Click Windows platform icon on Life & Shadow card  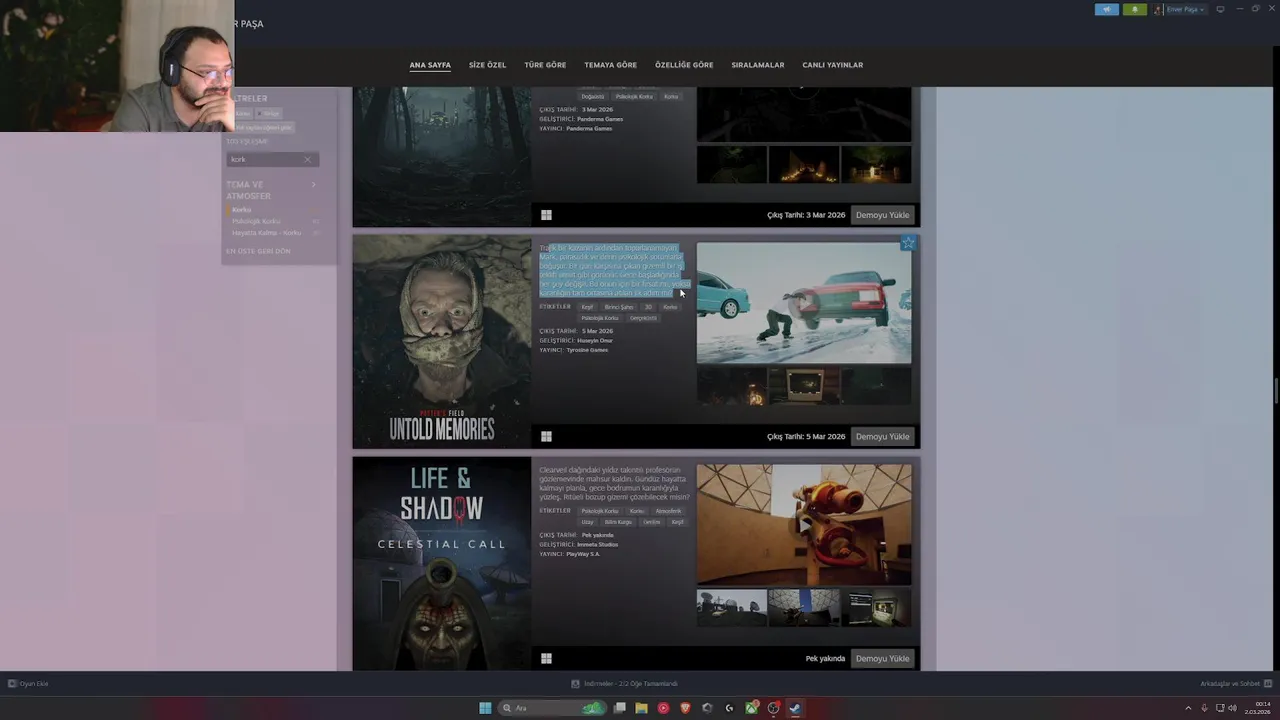[546, 659]
